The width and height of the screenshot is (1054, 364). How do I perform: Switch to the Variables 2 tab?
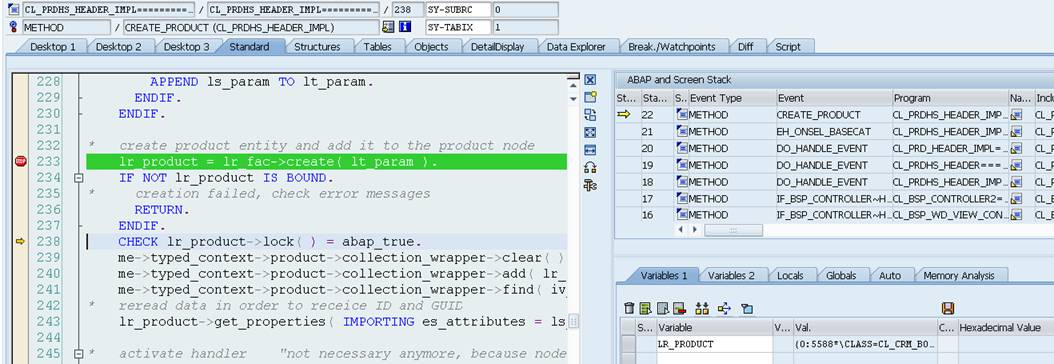(731, 275)
